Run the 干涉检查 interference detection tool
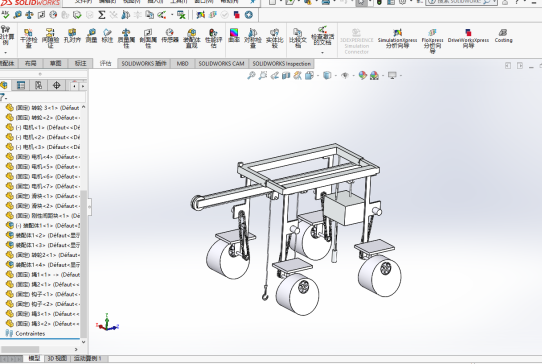Screen dimensions: 542x364 [28, 38]
